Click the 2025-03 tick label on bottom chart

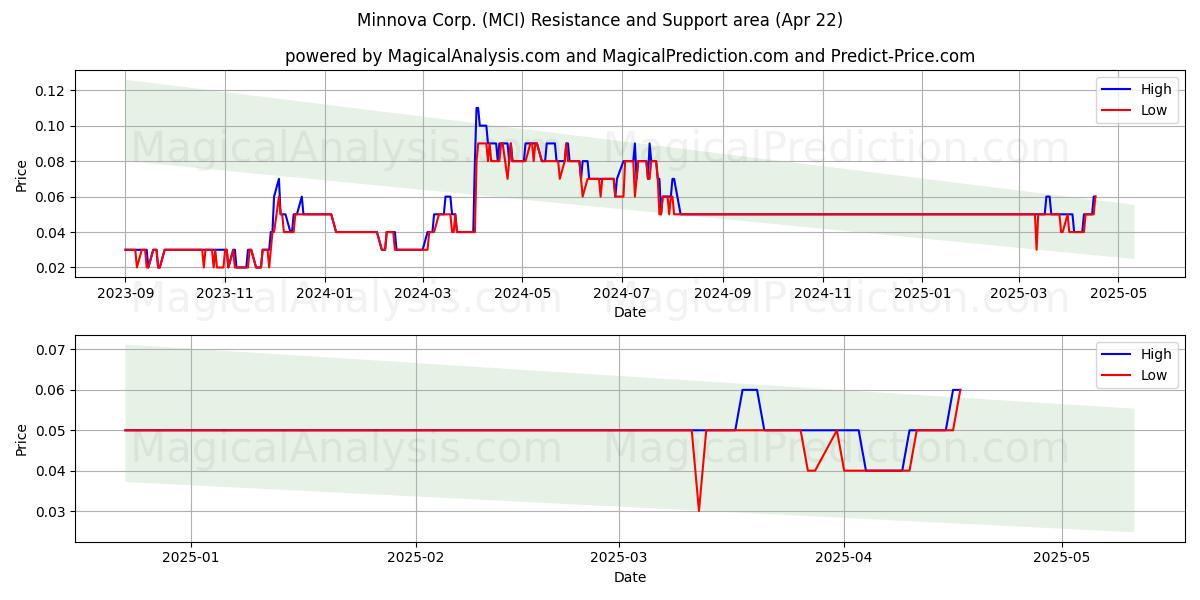[x=619, y=559]
